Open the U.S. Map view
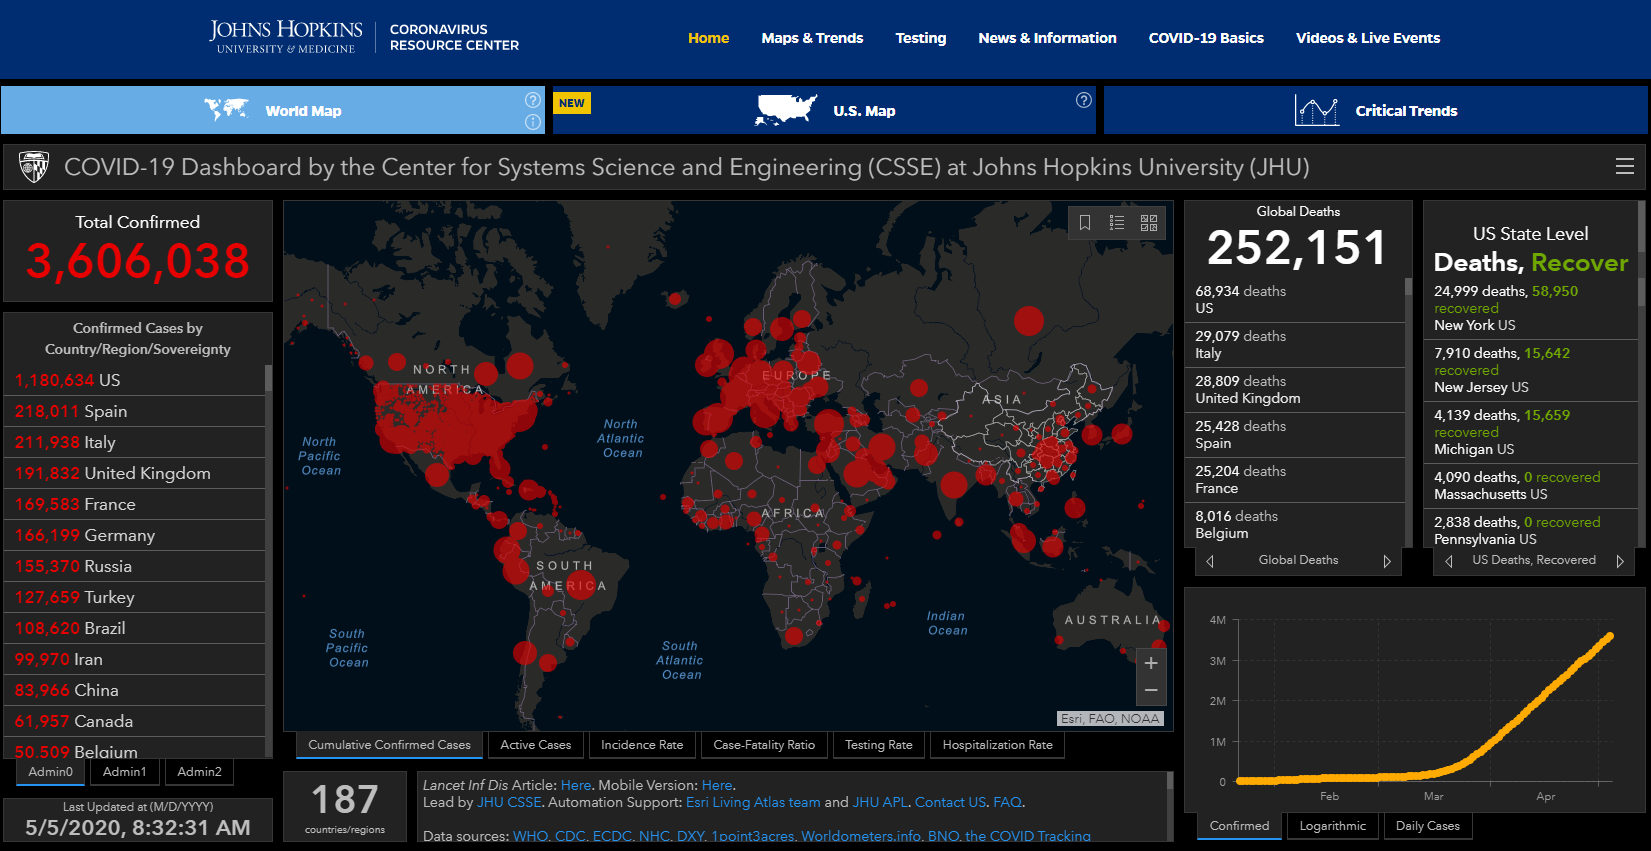The height and width of the screenshot is (851, 1651). tap(864, 111)
